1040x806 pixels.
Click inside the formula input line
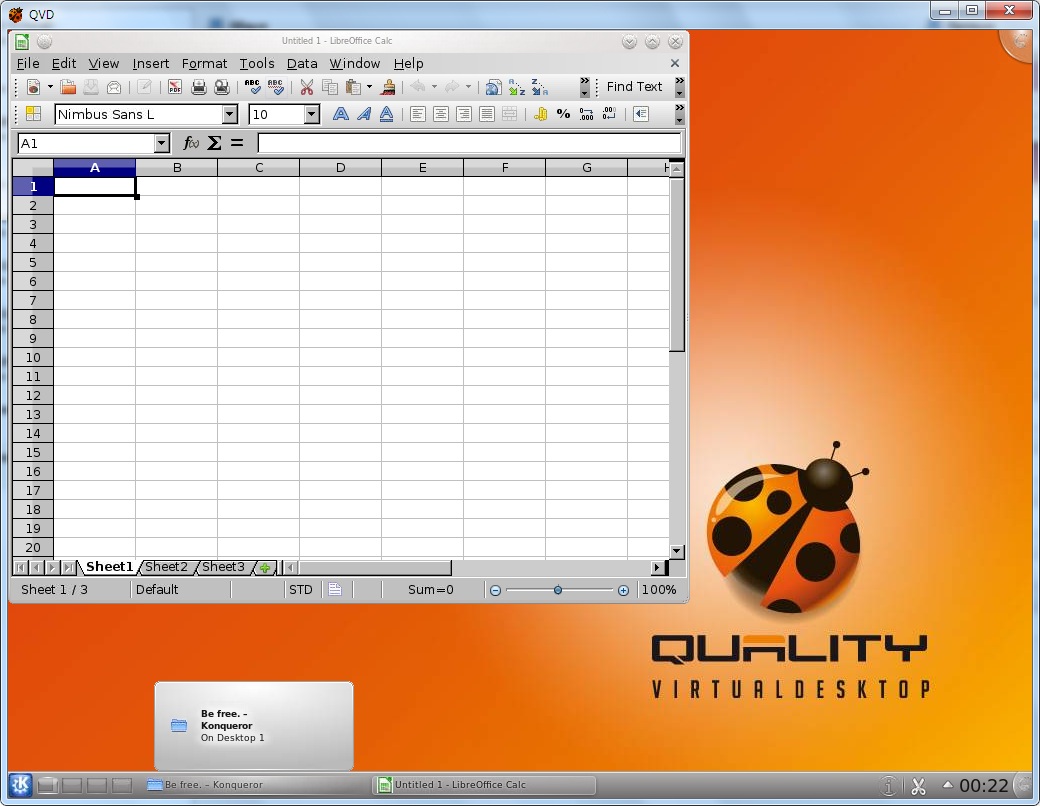click(468, 143)
